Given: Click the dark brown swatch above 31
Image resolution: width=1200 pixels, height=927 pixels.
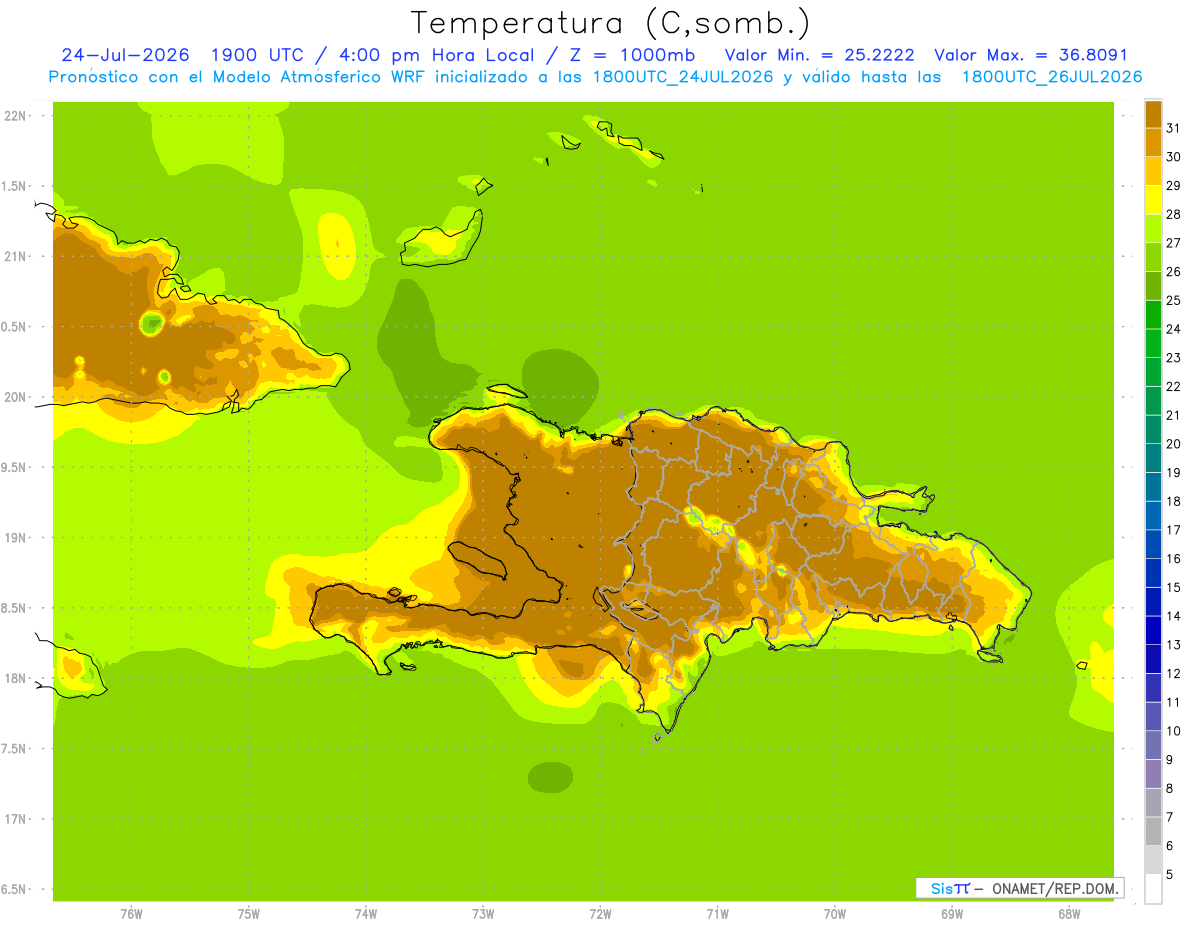Looking at the screenshot, I should pos(1153,113).
